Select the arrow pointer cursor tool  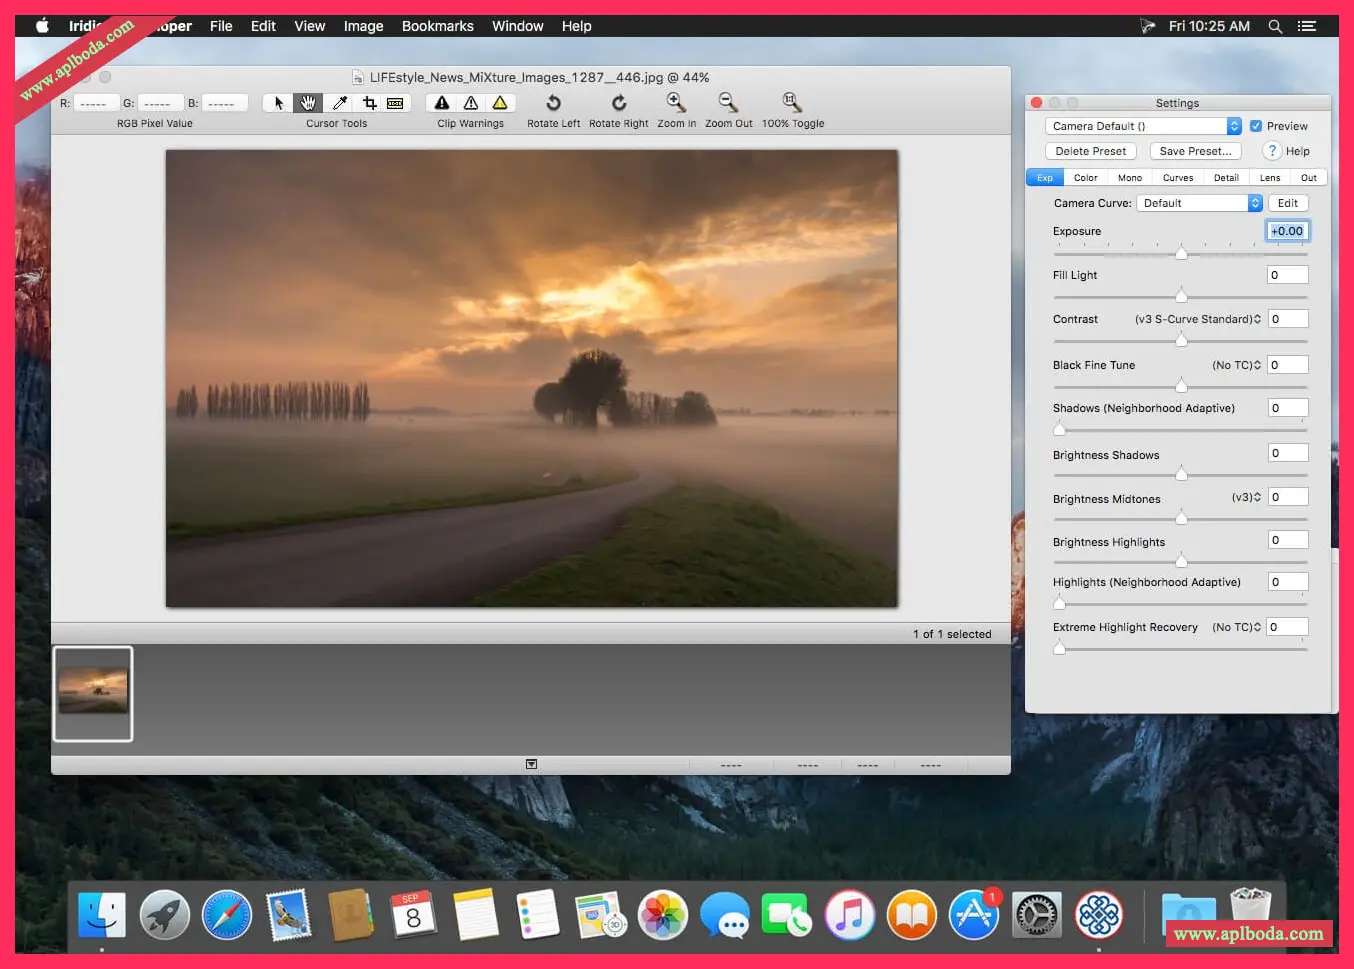point(279,103)
